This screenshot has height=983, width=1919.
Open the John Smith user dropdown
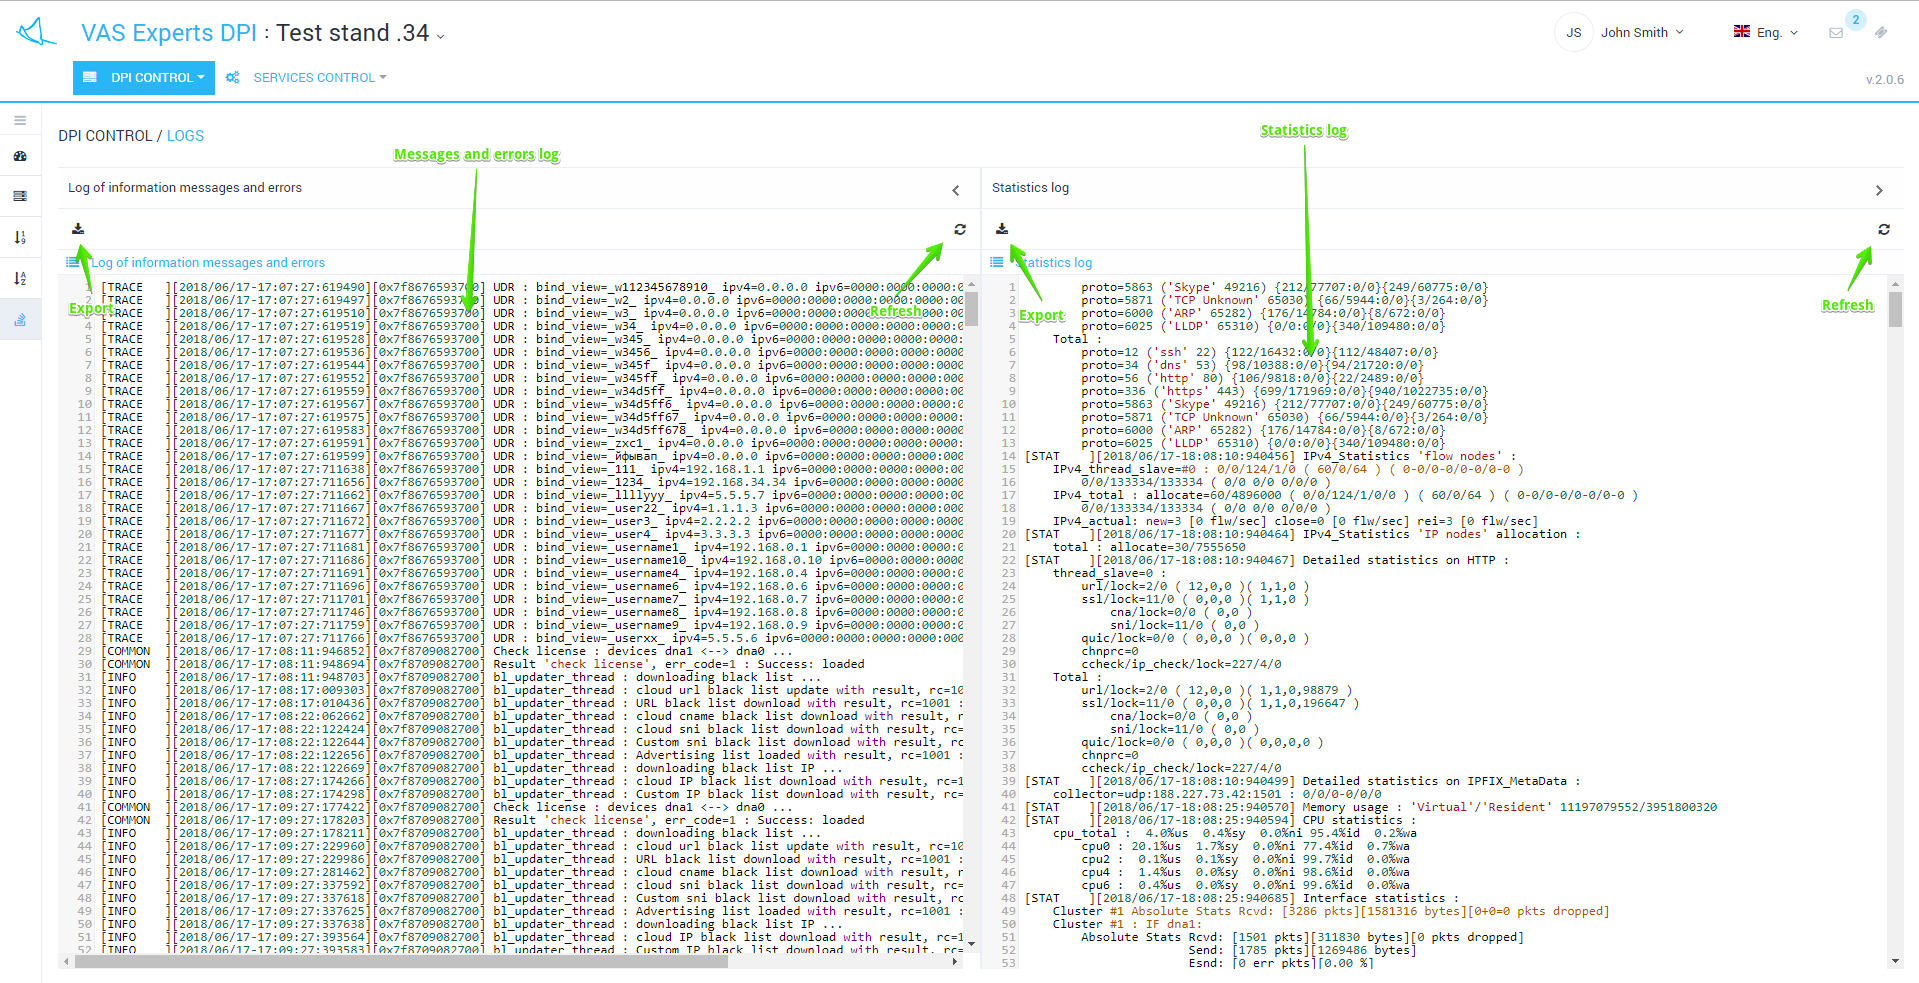[1641, 33]
